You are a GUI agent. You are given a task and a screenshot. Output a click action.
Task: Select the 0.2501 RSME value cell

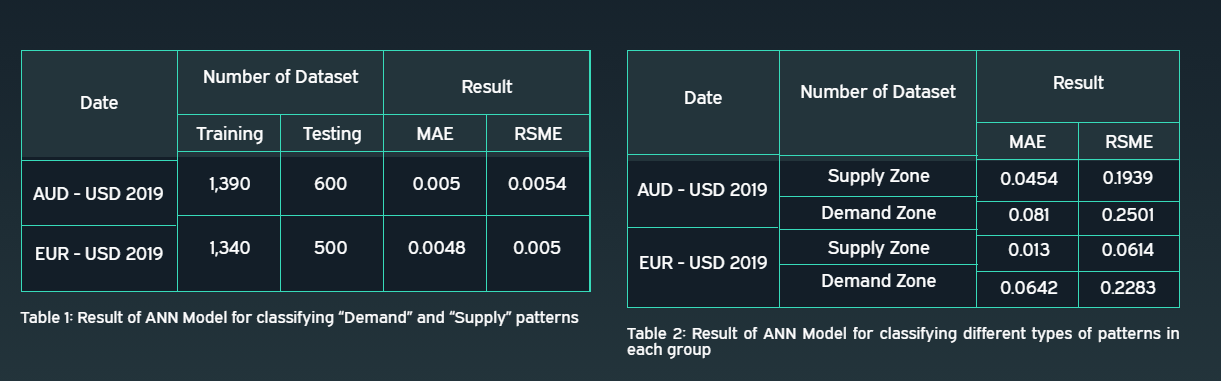click(x=1128, y=215)
